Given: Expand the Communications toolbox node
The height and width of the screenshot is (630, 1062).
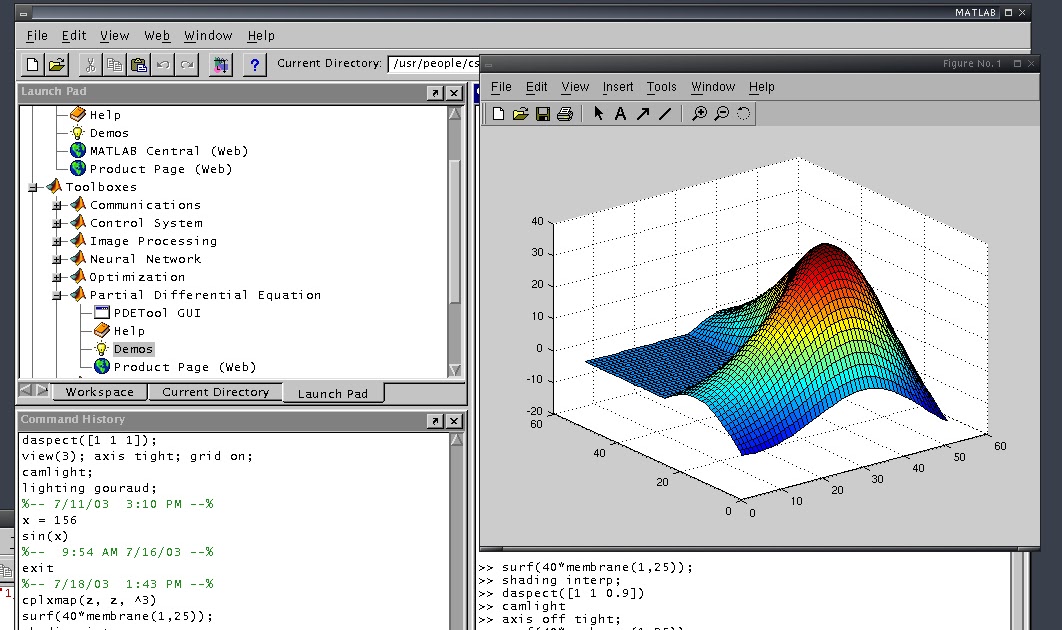Looking at the screenshot, I should tap(57, 205).
